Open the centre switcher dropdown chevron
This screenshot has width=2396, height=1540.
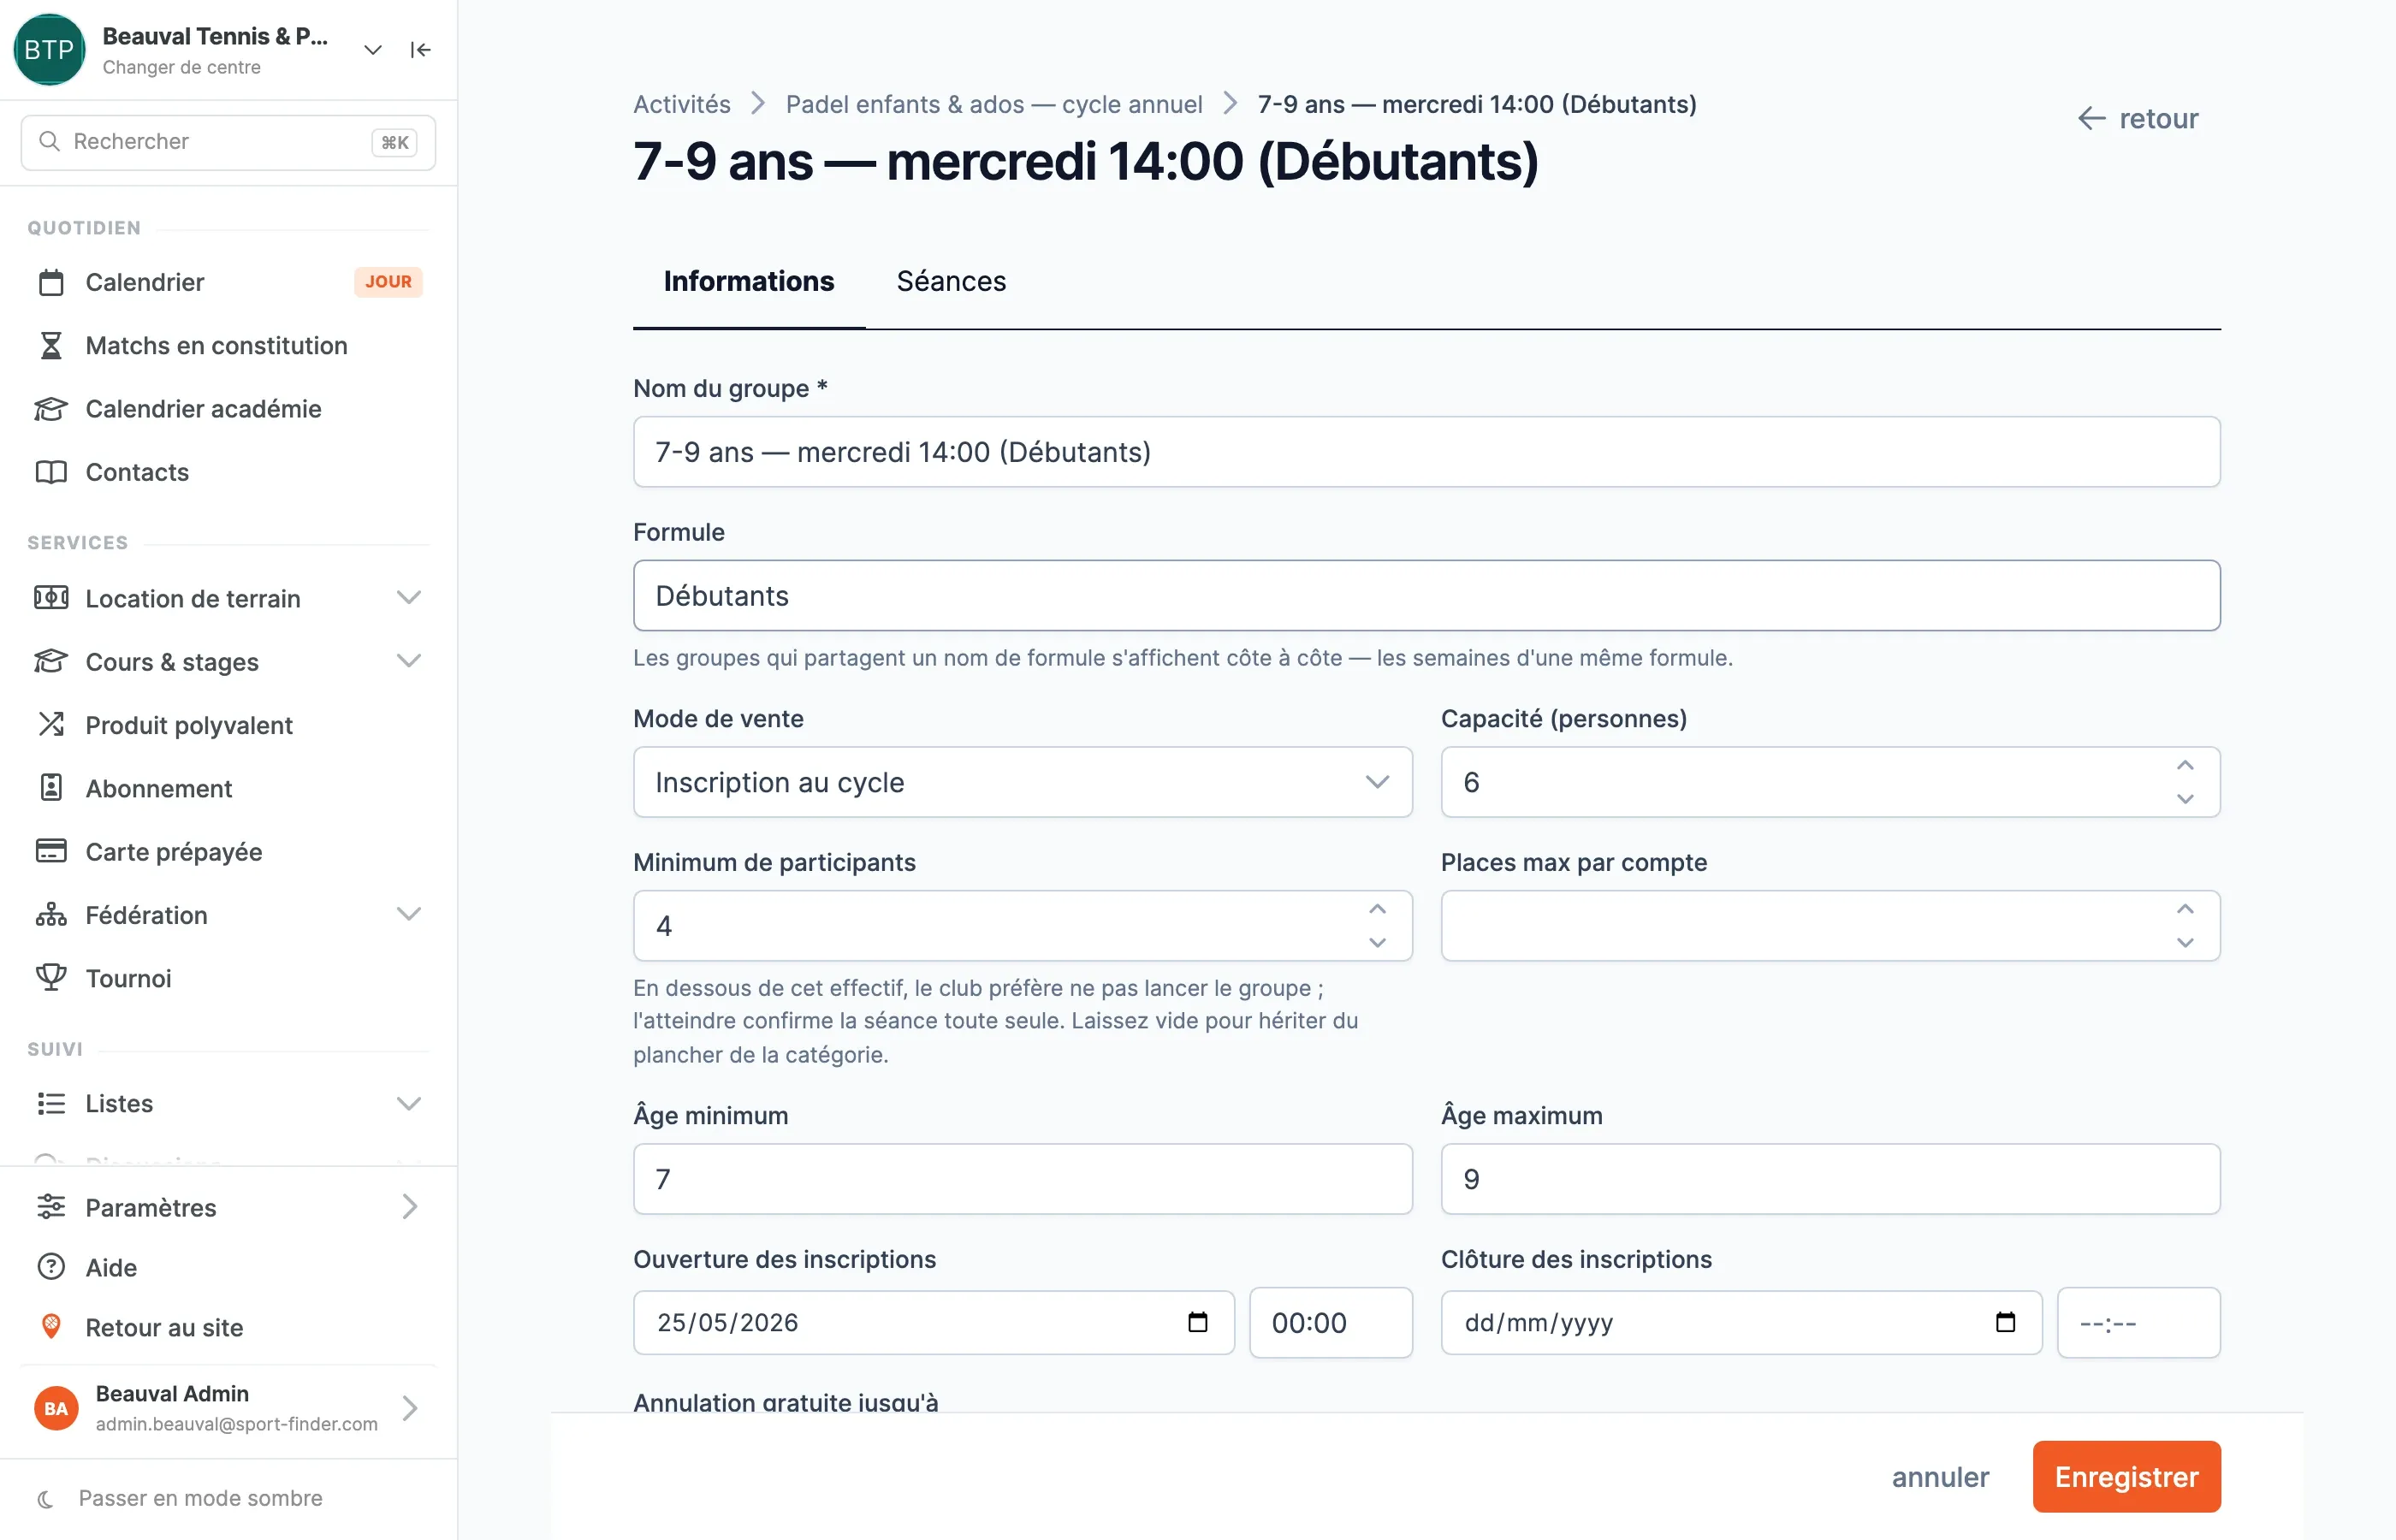tap(373, 50)
